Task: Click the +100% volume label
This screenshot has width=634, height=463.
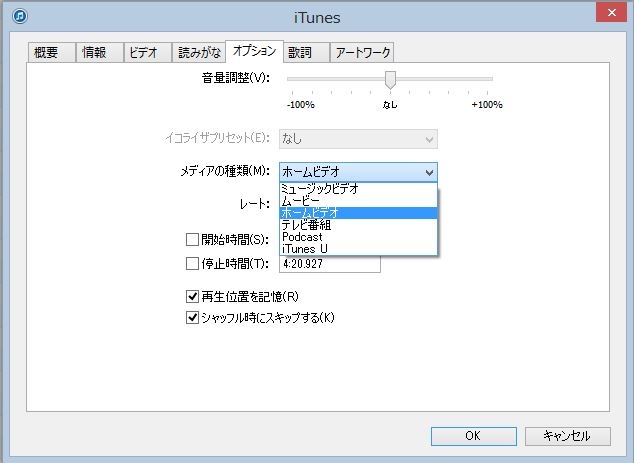Action: coord(487,105)
